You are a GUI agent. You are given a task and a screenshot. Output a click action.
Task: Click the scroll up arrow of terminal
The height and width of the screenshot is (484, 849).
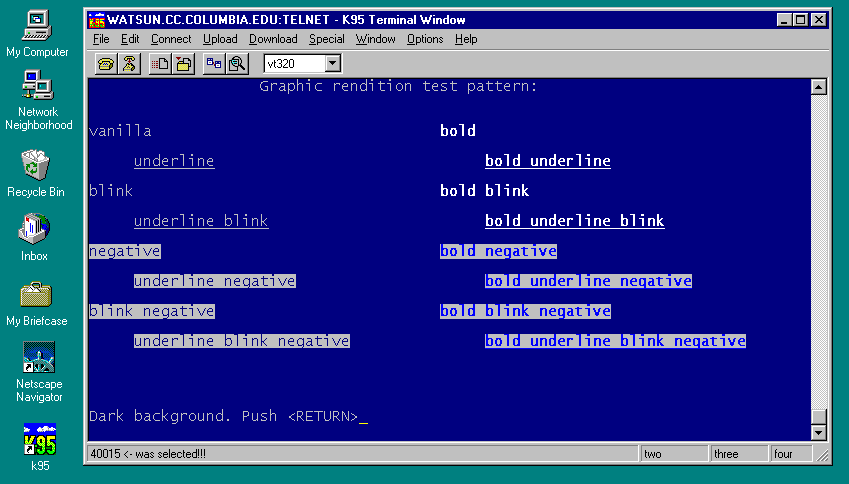pos(819,87)
